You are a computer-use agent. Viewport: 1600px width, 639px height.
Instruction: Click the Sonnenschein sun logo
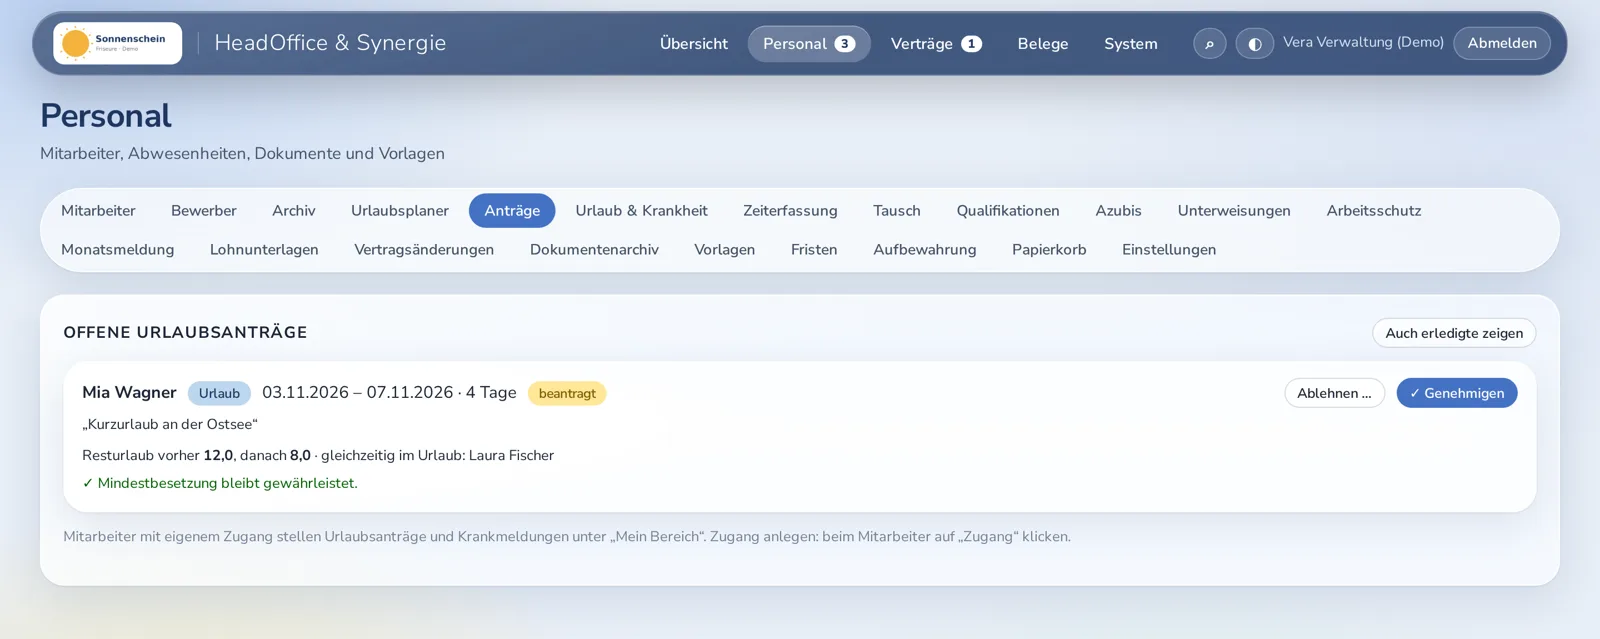(x=118, y=43)
